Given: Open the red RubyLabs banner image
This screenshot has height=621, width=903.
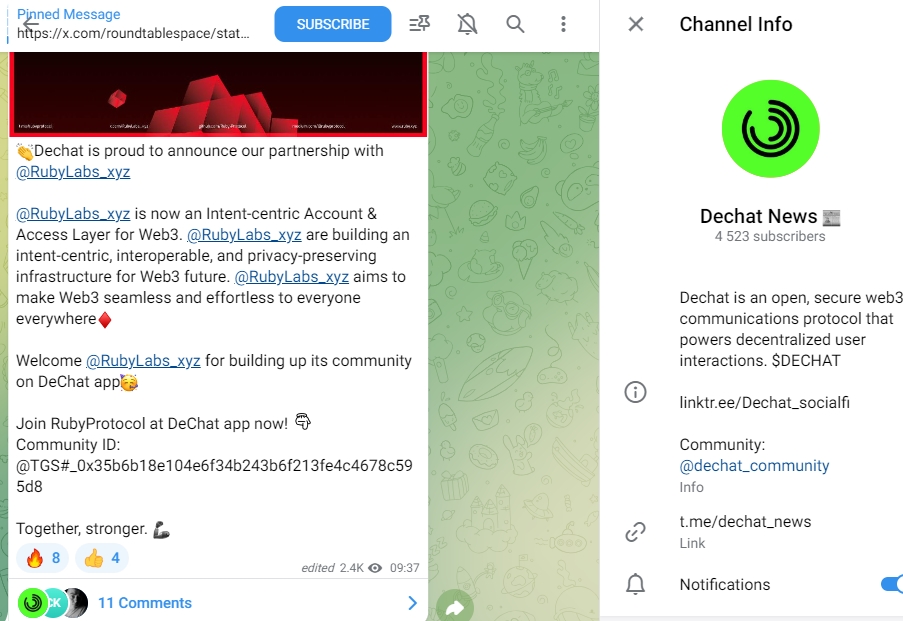Looking at the screenshot, I should click(218, 94).
